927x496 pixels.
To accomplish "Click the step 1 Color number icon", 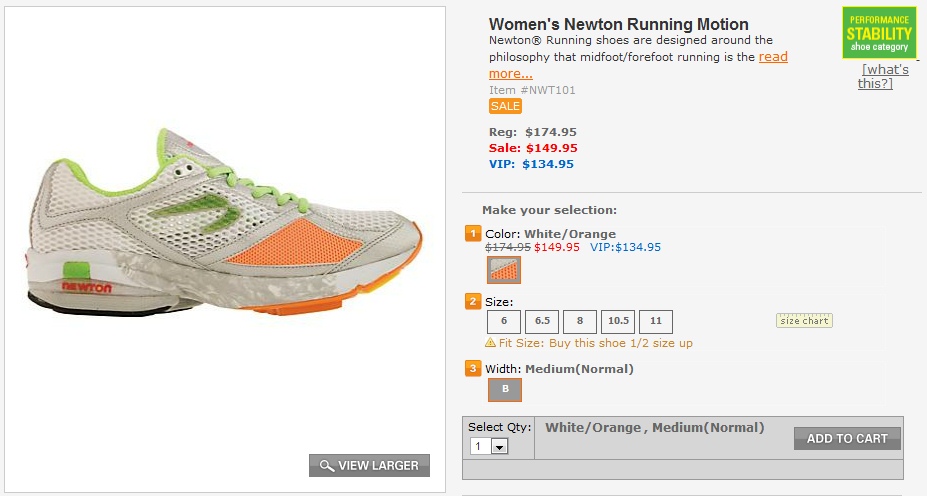I will click(473, 234).
